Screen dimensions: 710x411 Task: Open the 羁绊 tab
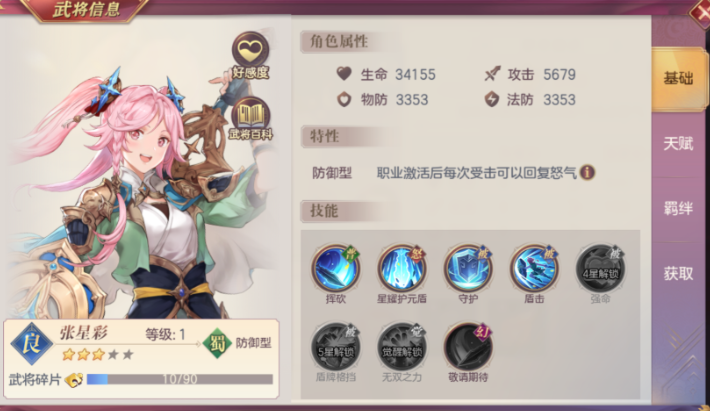(678, 208)
